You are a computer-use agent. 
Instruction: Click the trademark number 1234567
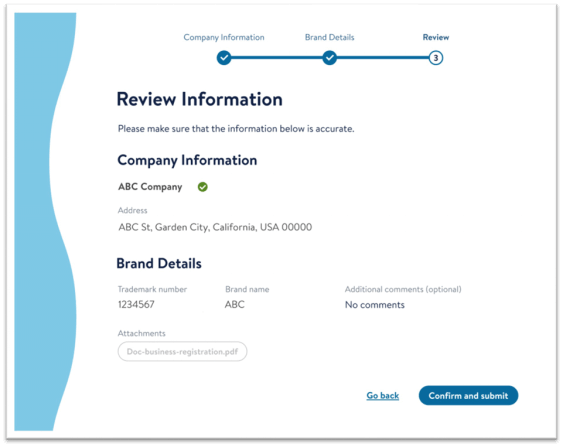[136, 304]
